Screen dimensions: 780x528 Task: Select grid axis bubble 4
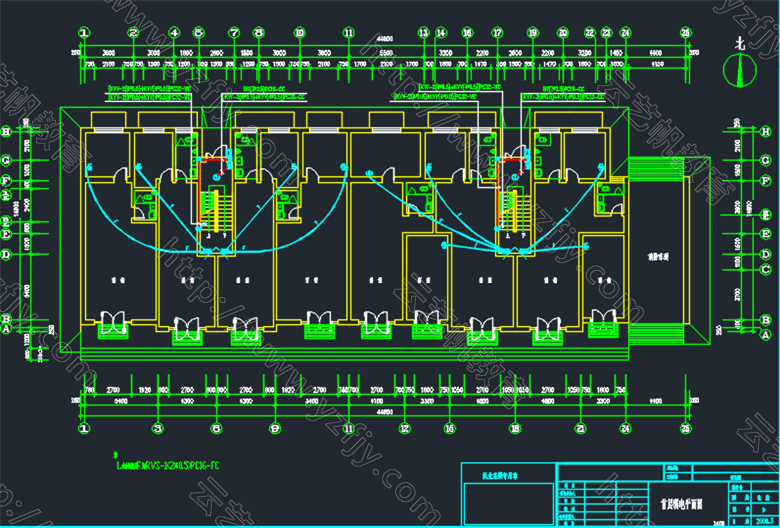click(x=174, y=33)
